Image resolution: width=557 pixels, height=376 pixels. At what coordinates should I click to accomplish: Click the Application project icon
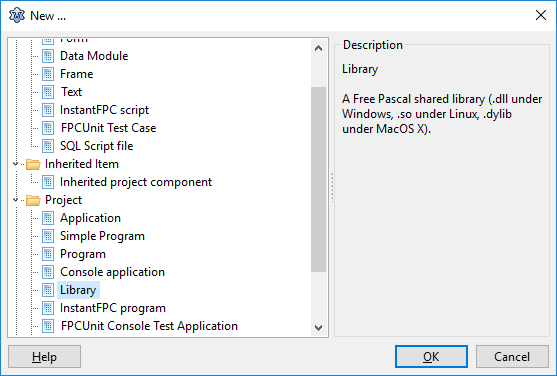click(48, 218)
